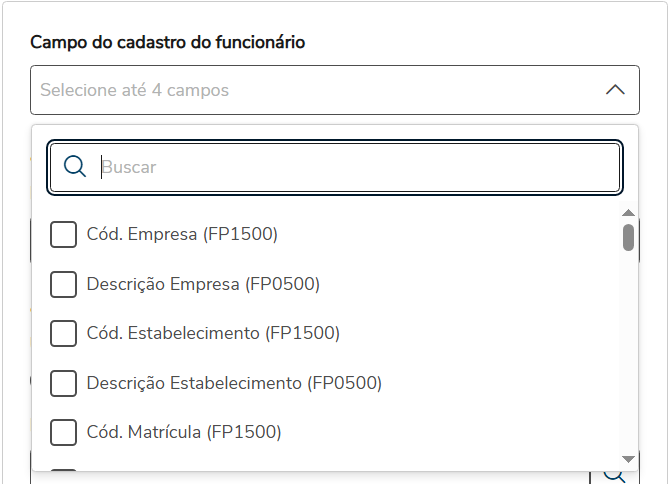Toggle the Descrição Estabelecimento (FP0500) checkbox
672x484 pixels.
tap(63, 383)
